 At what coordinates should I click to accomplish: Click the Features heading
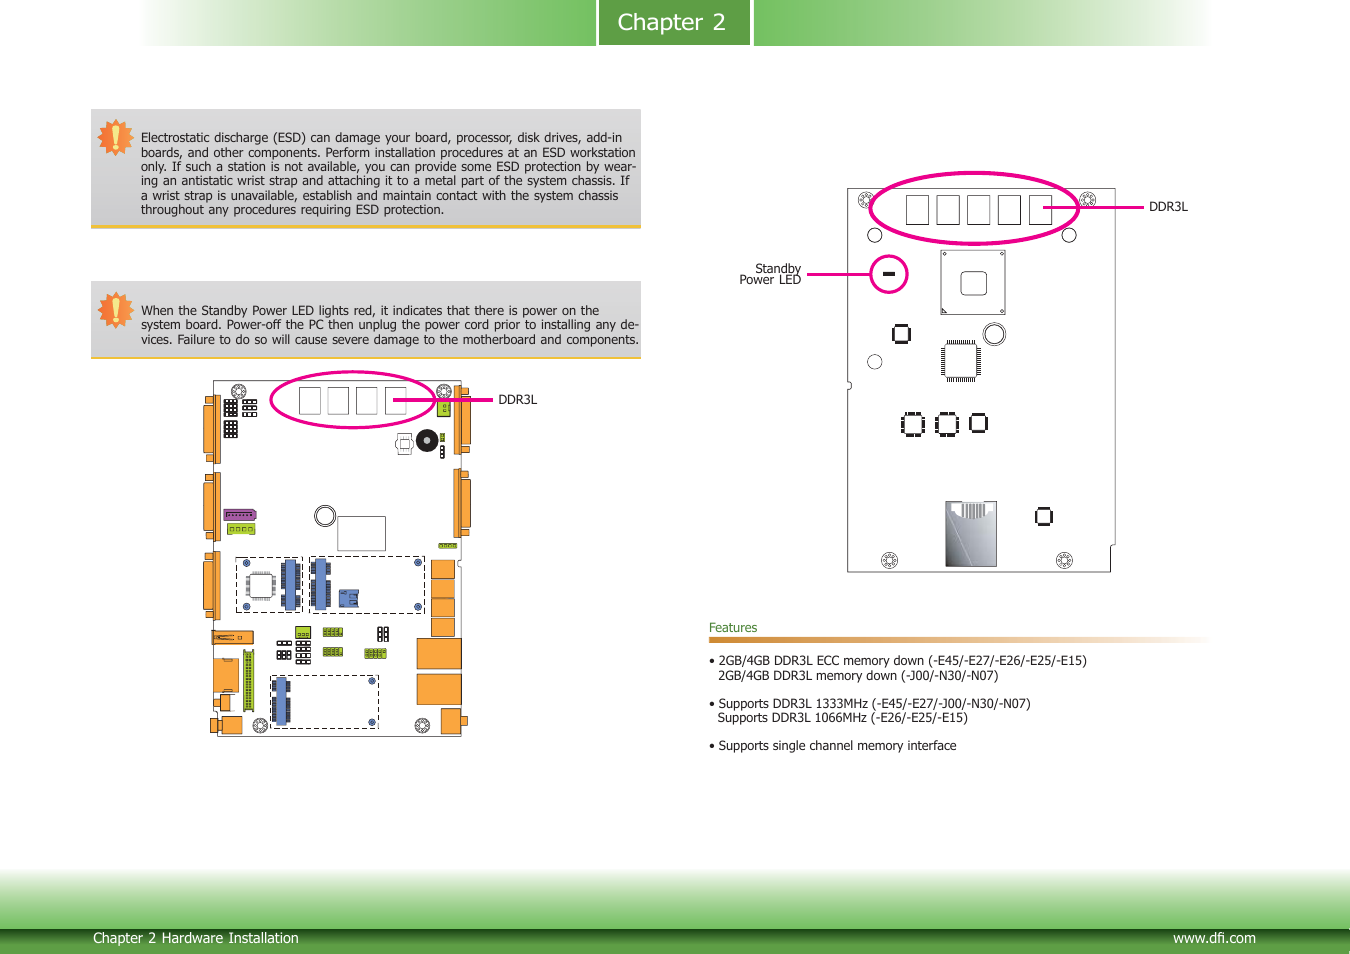point(733,628)
